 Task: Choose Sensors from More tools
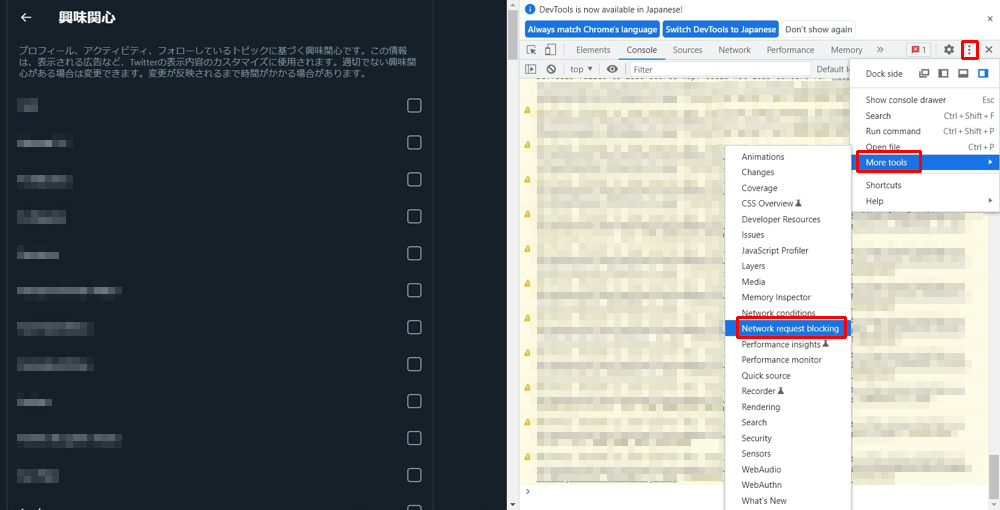pyautogui.click(x=788, y=453)
